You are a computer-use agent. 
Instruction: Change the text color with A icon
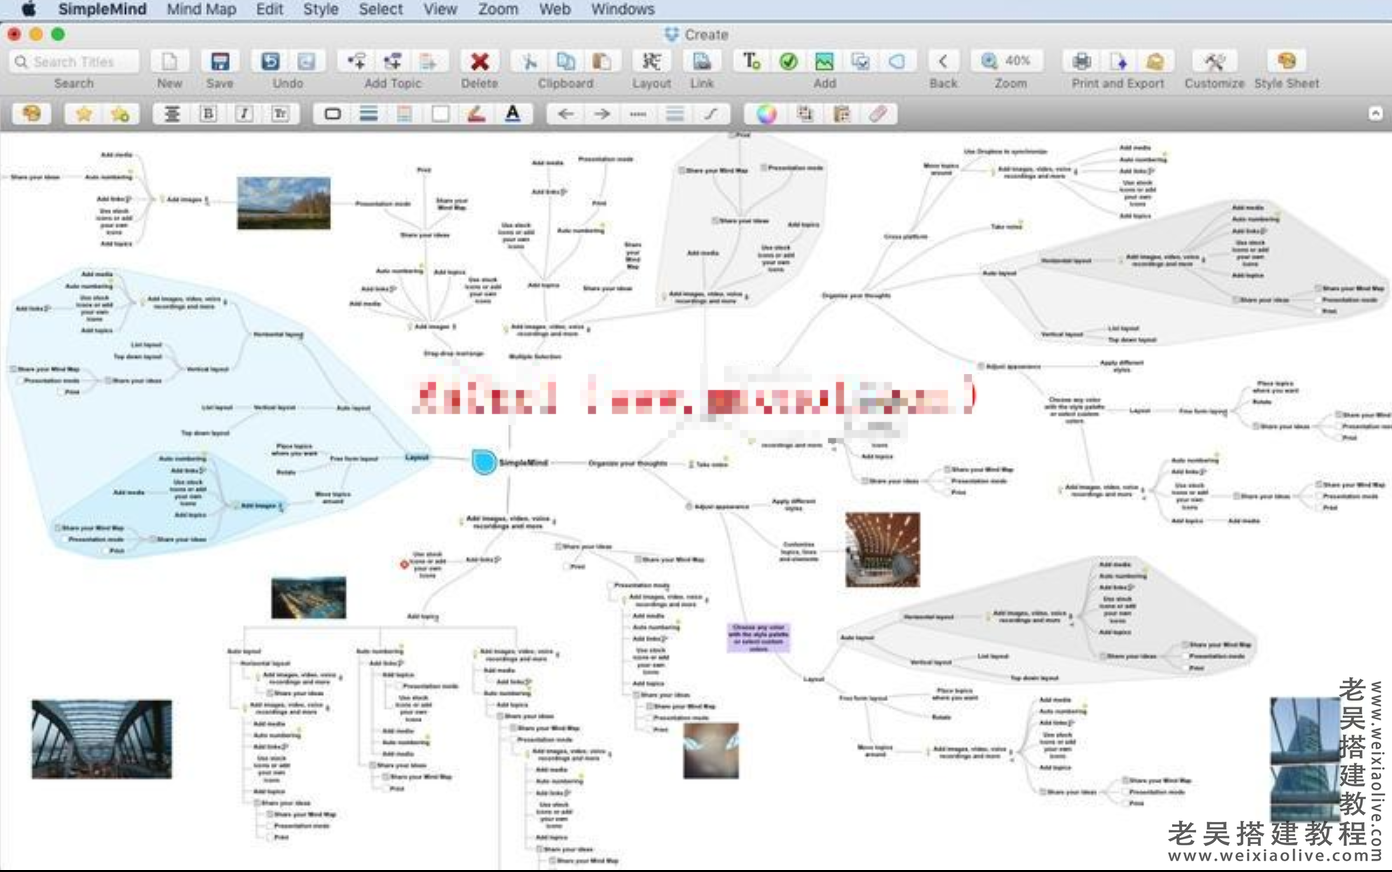(513, 114)
